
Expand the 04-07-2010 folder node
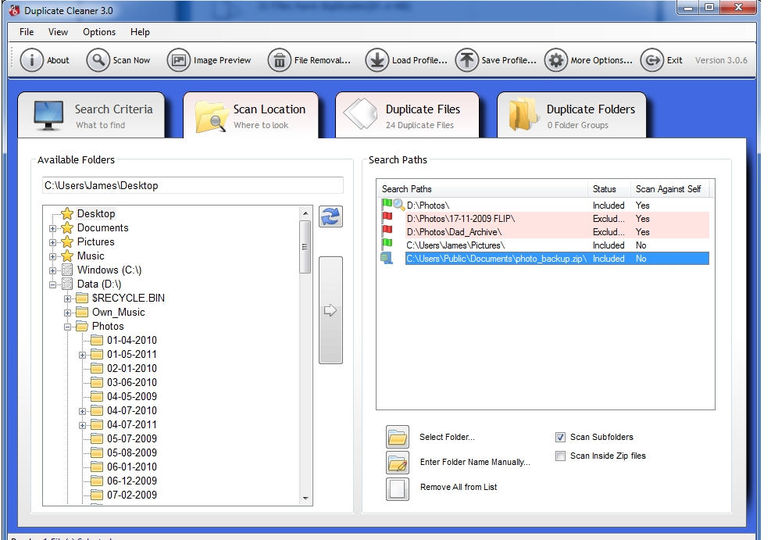[x=83, y=411]
